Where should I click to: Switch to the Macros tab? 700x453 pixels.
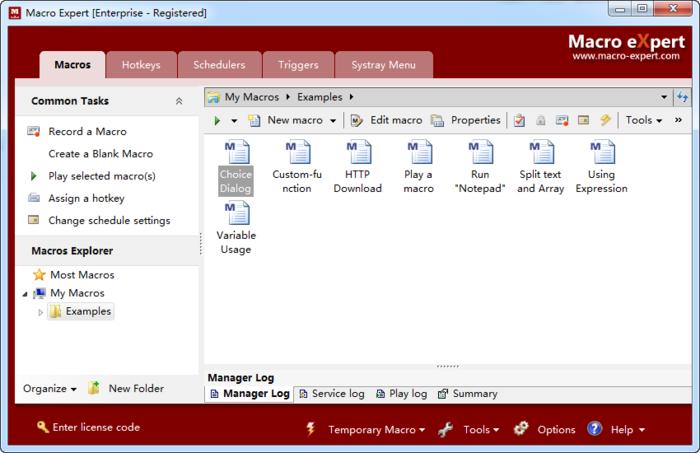72,65
